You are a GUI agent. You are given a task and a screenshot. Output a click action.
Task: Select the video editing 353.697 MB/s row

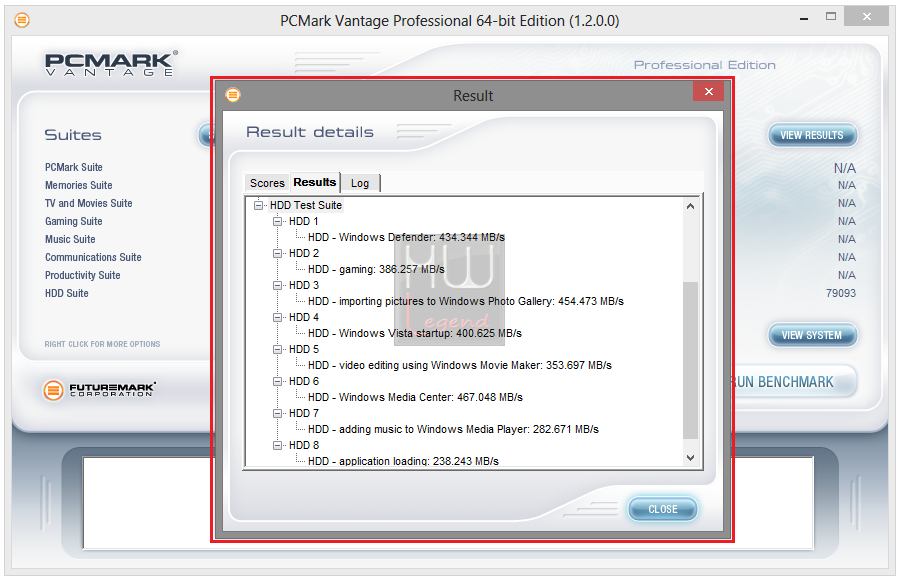[460, 365]
